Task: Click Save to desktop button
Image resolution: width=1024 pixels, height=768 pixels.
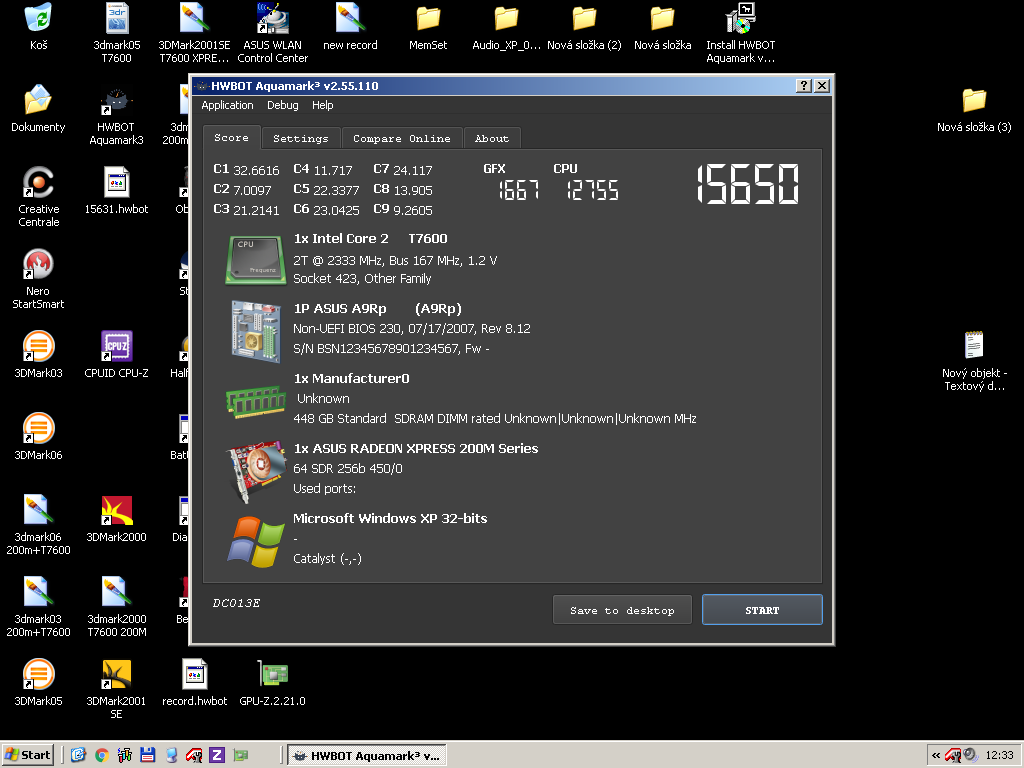Action: [x=622, y=610]
